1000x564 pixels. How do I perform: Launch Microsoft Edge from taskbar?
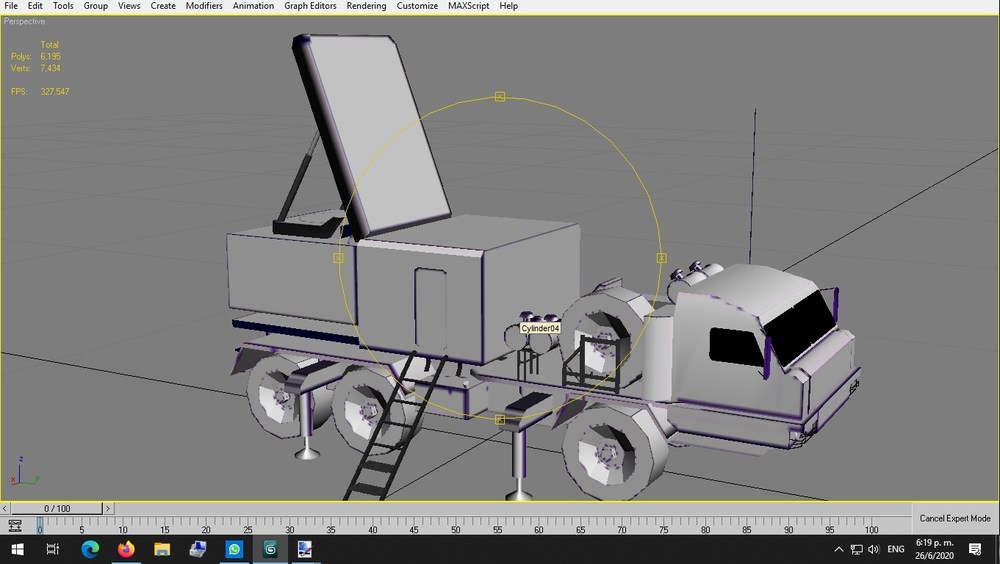pyautogui.click(x=90, y=549)
